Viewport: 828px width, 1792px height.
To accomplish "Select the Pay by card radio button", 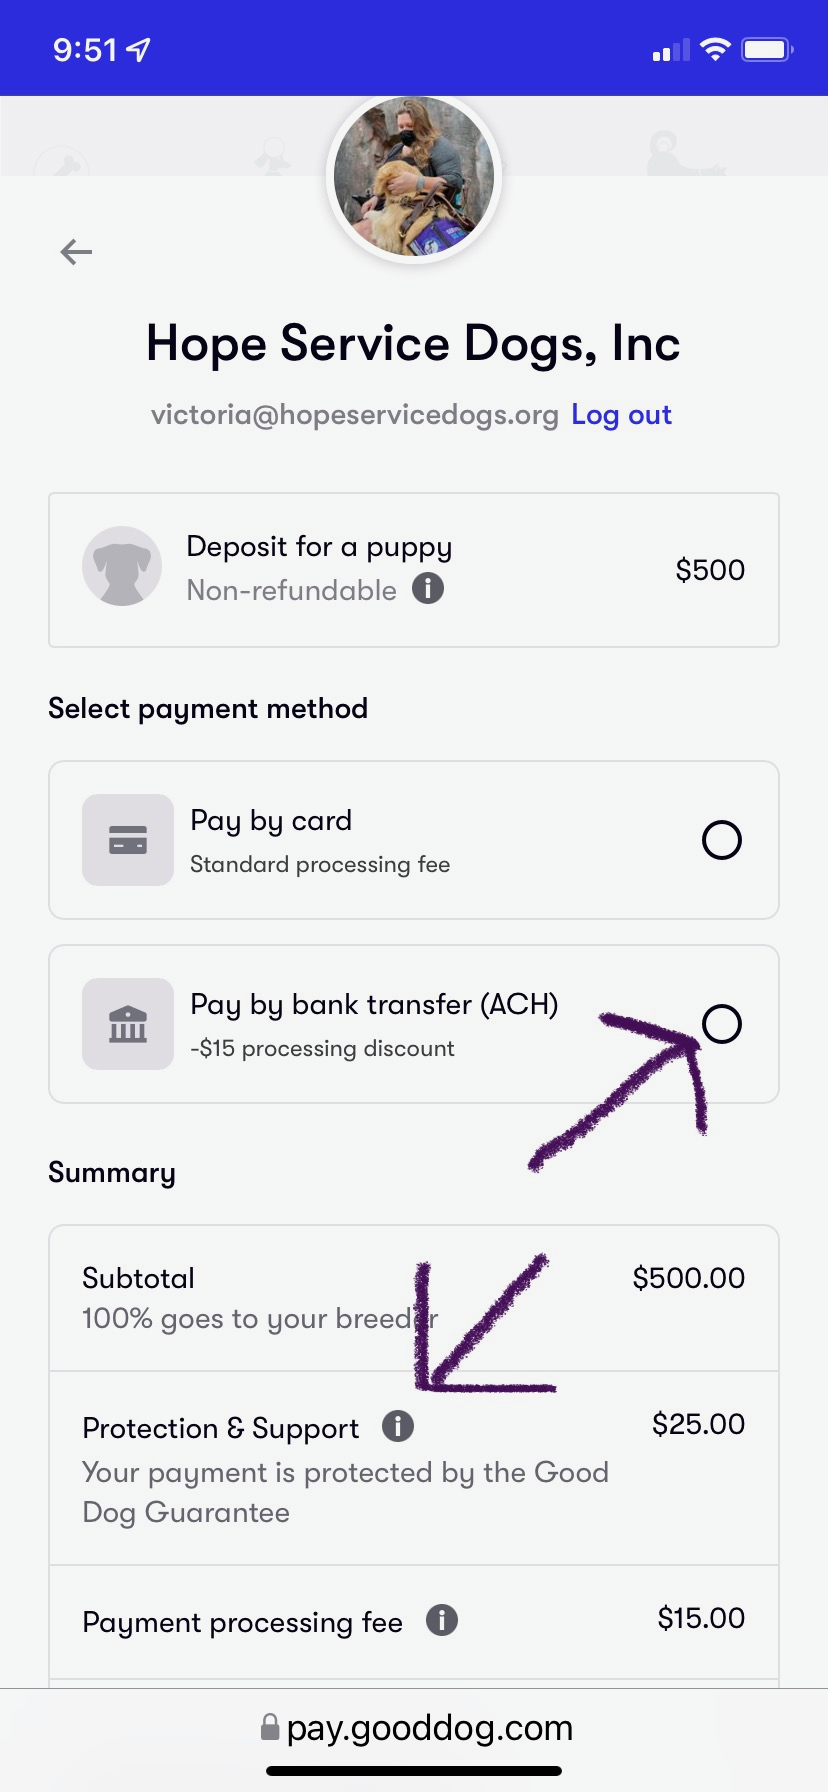I will 722,840.
